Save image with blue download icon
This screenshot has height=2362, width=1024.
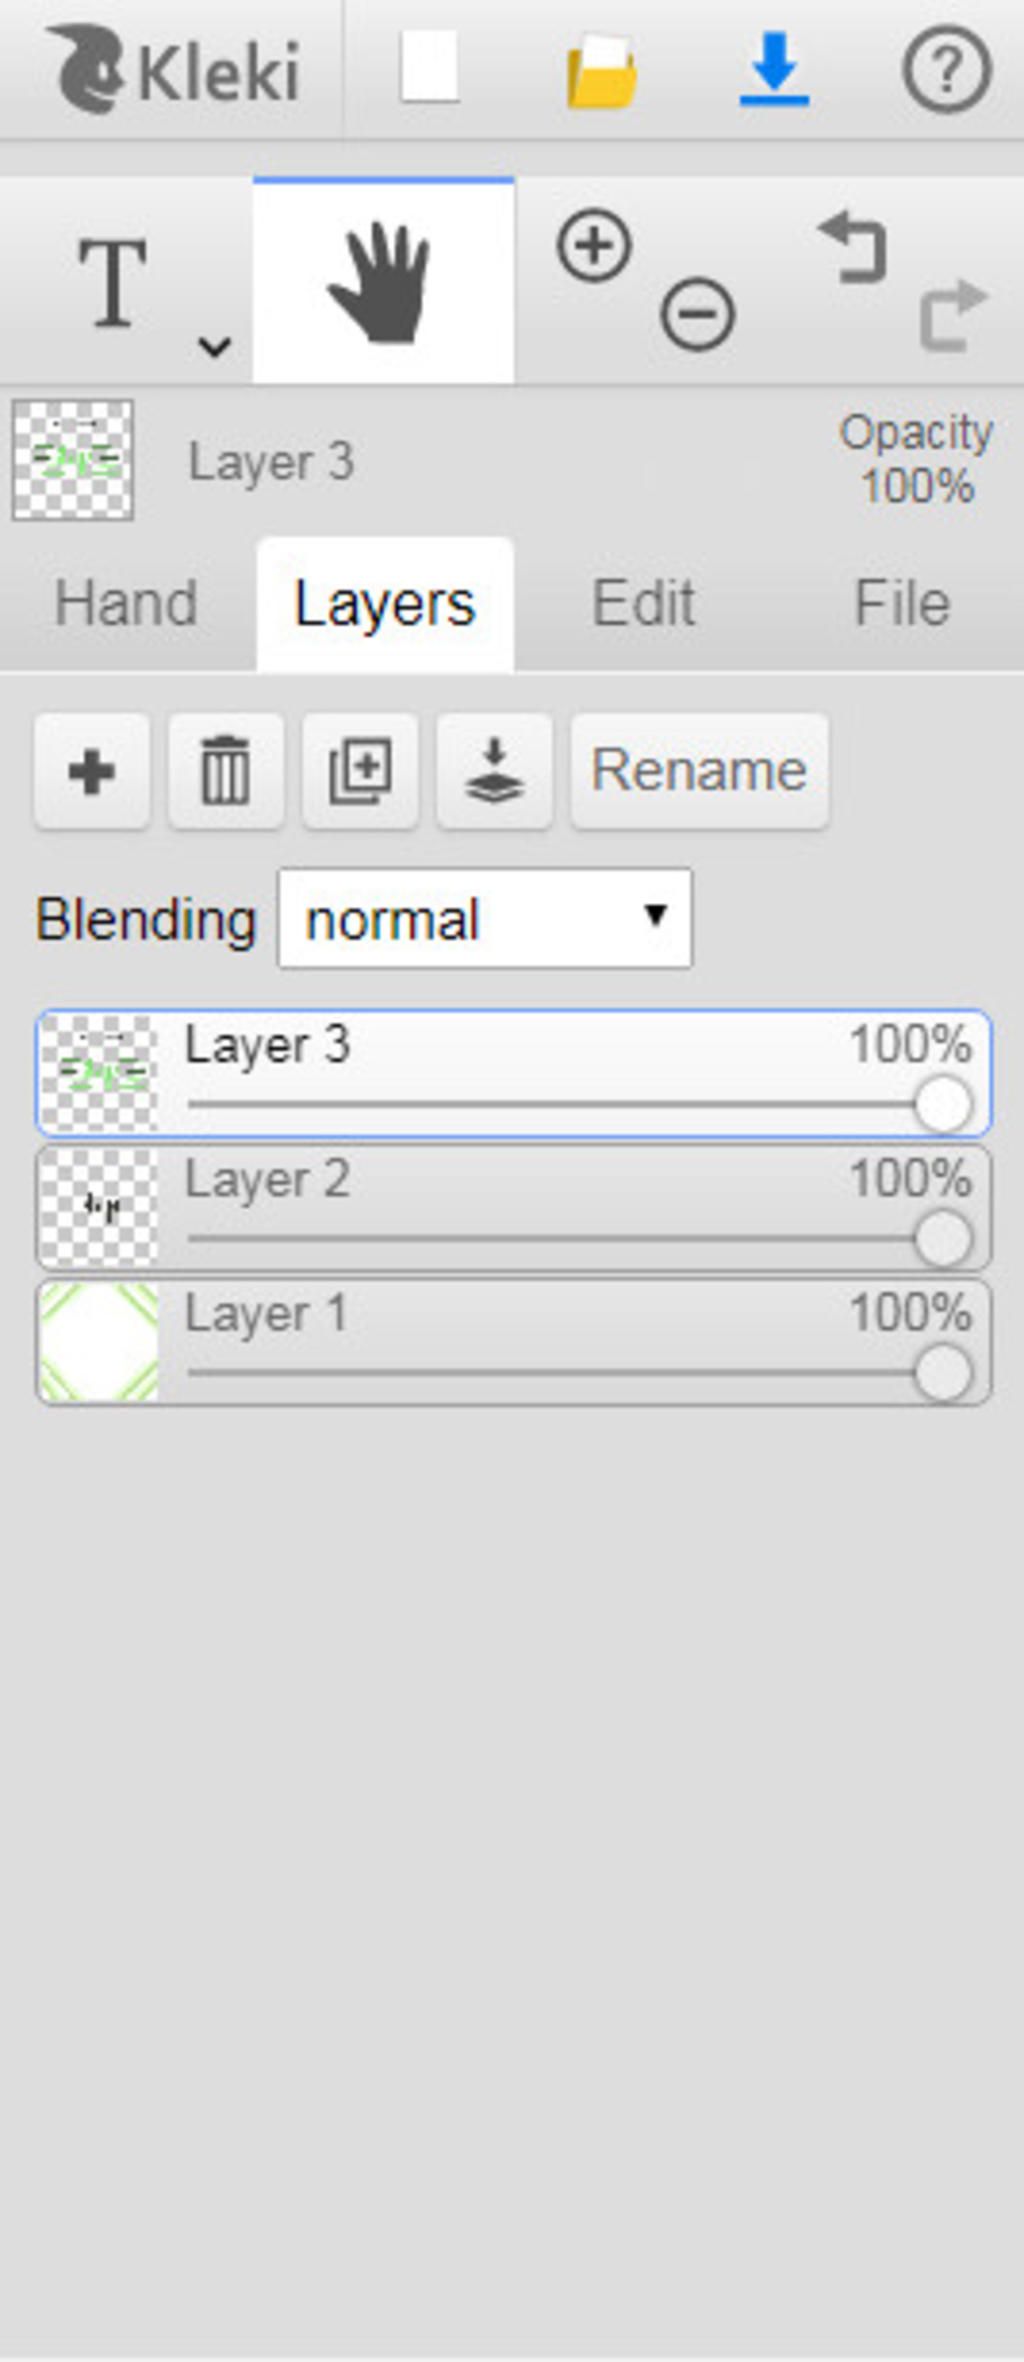pos(774,68)
